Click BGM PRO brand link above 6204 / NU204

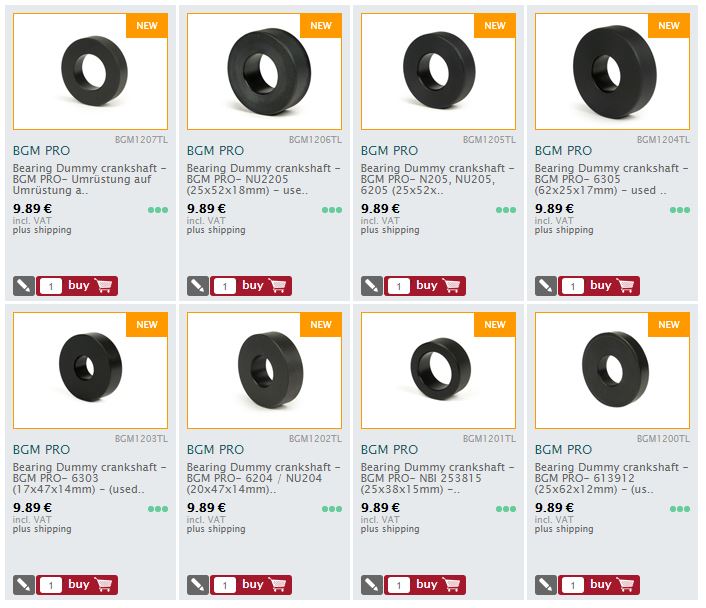pos(215,449)
